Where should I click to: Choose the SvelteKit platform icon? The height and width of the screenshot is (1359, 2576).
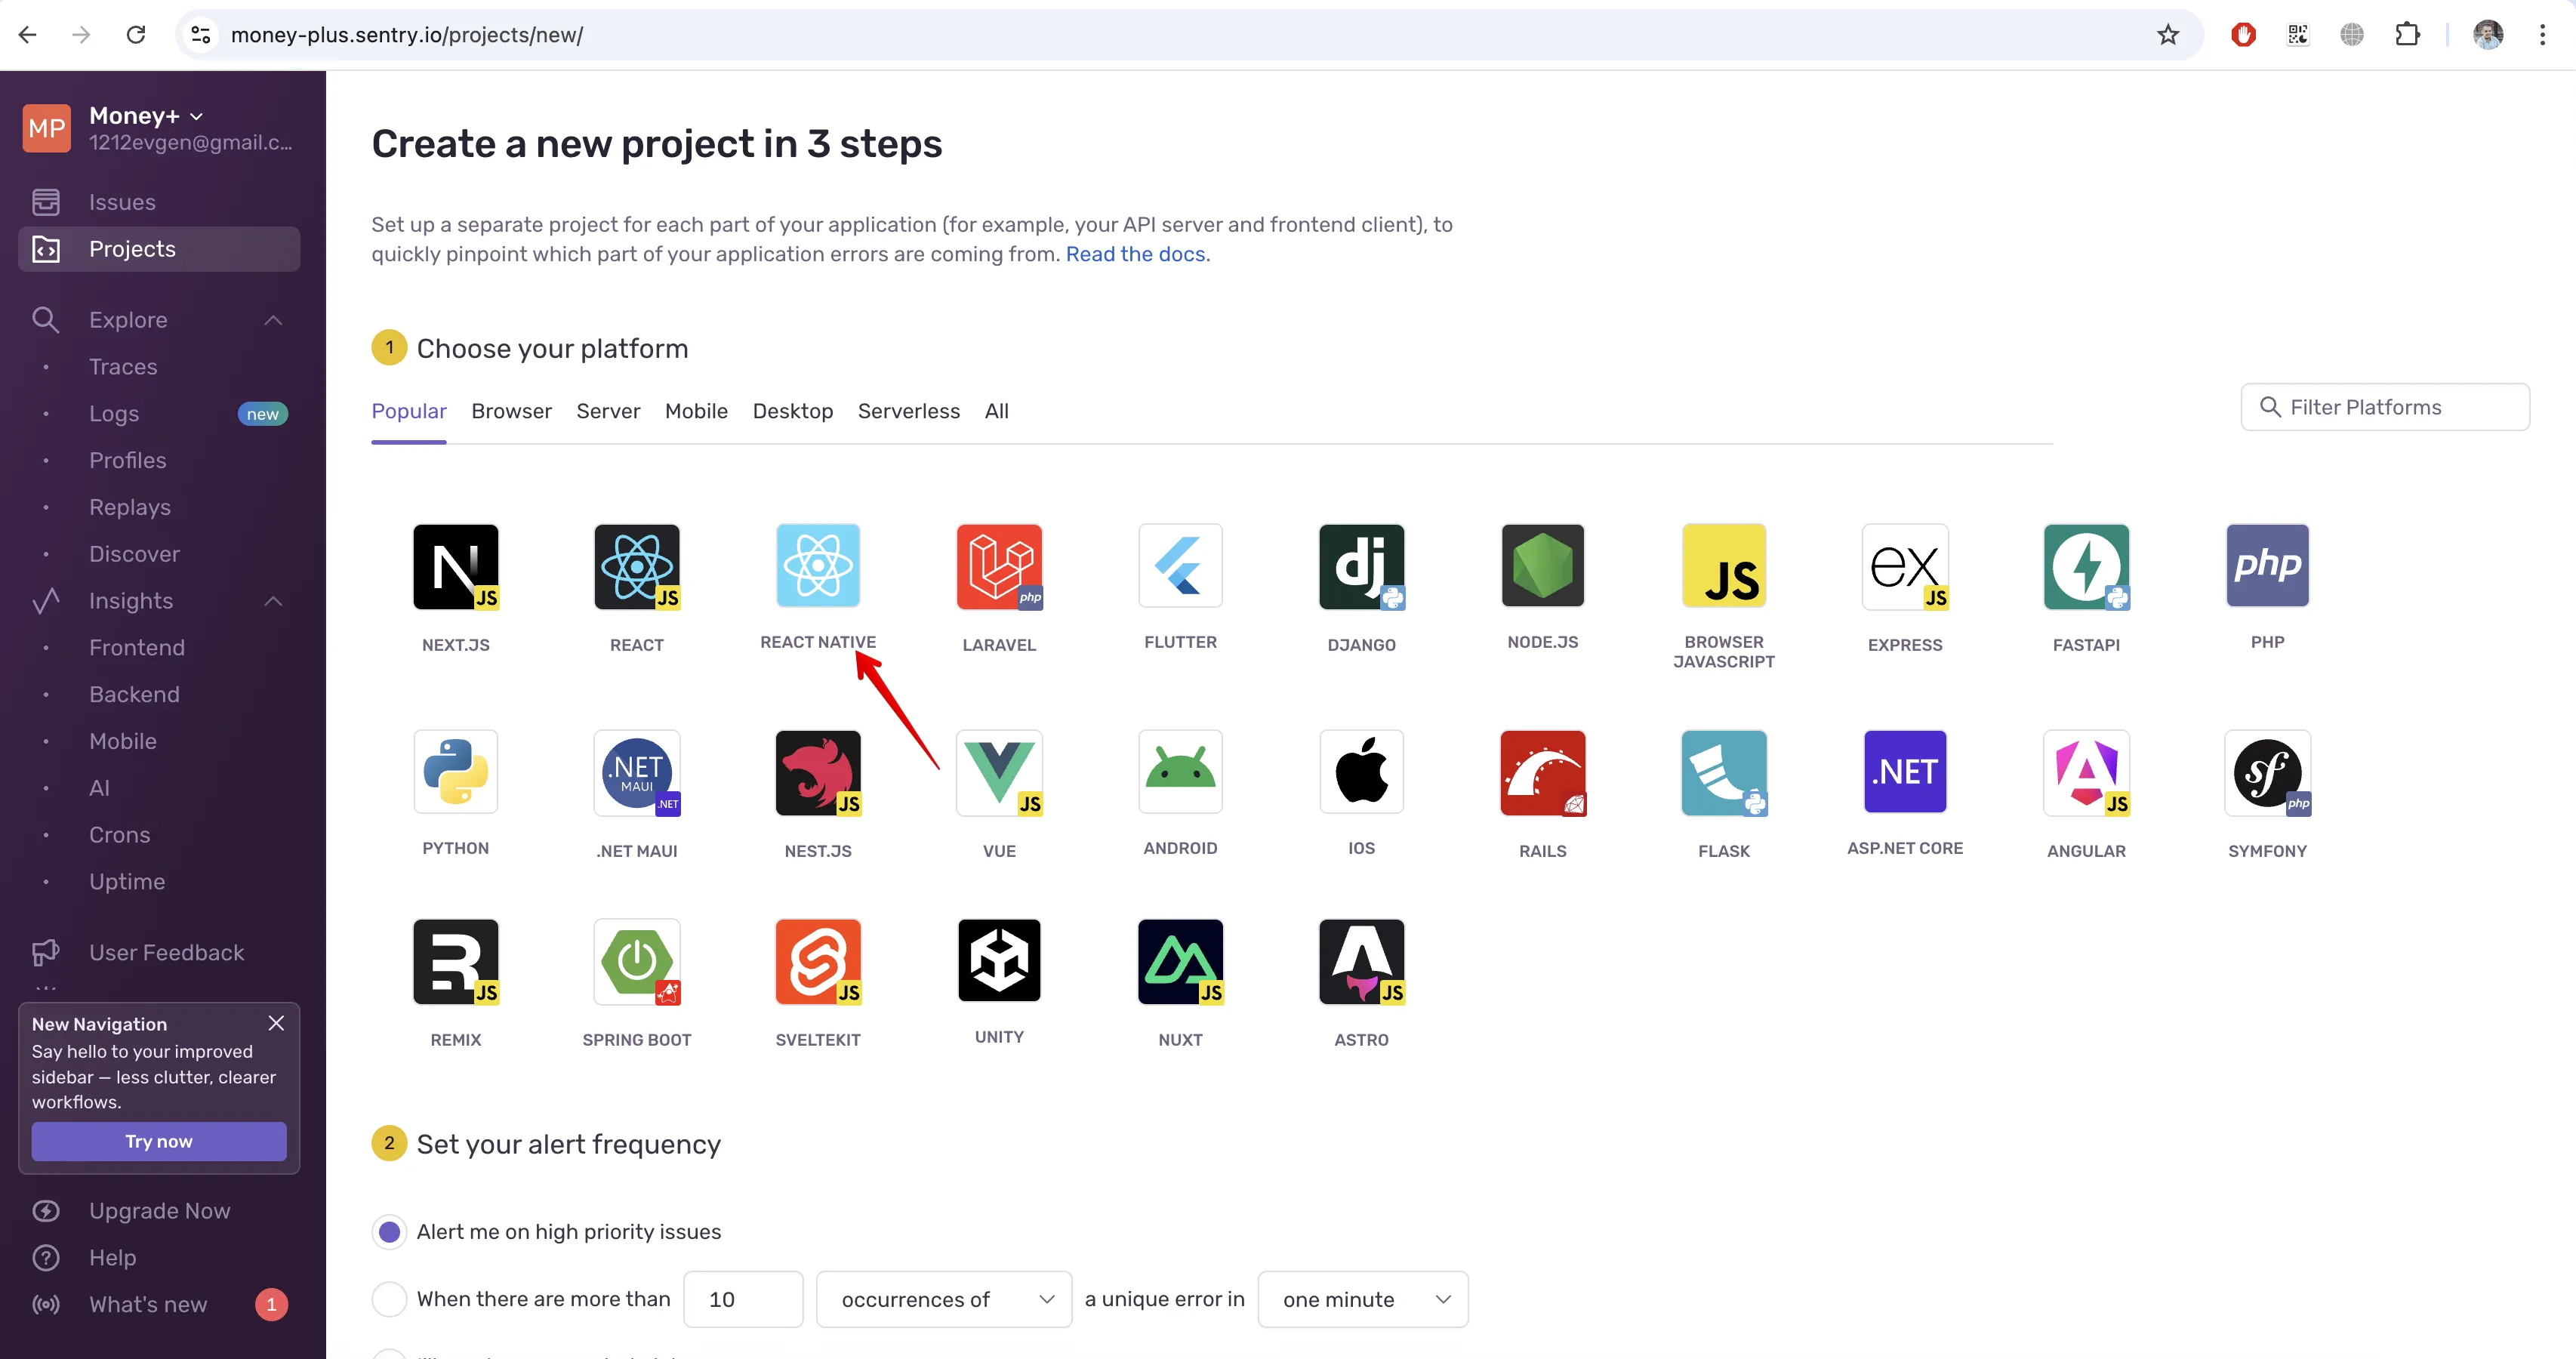click(818, 962)
